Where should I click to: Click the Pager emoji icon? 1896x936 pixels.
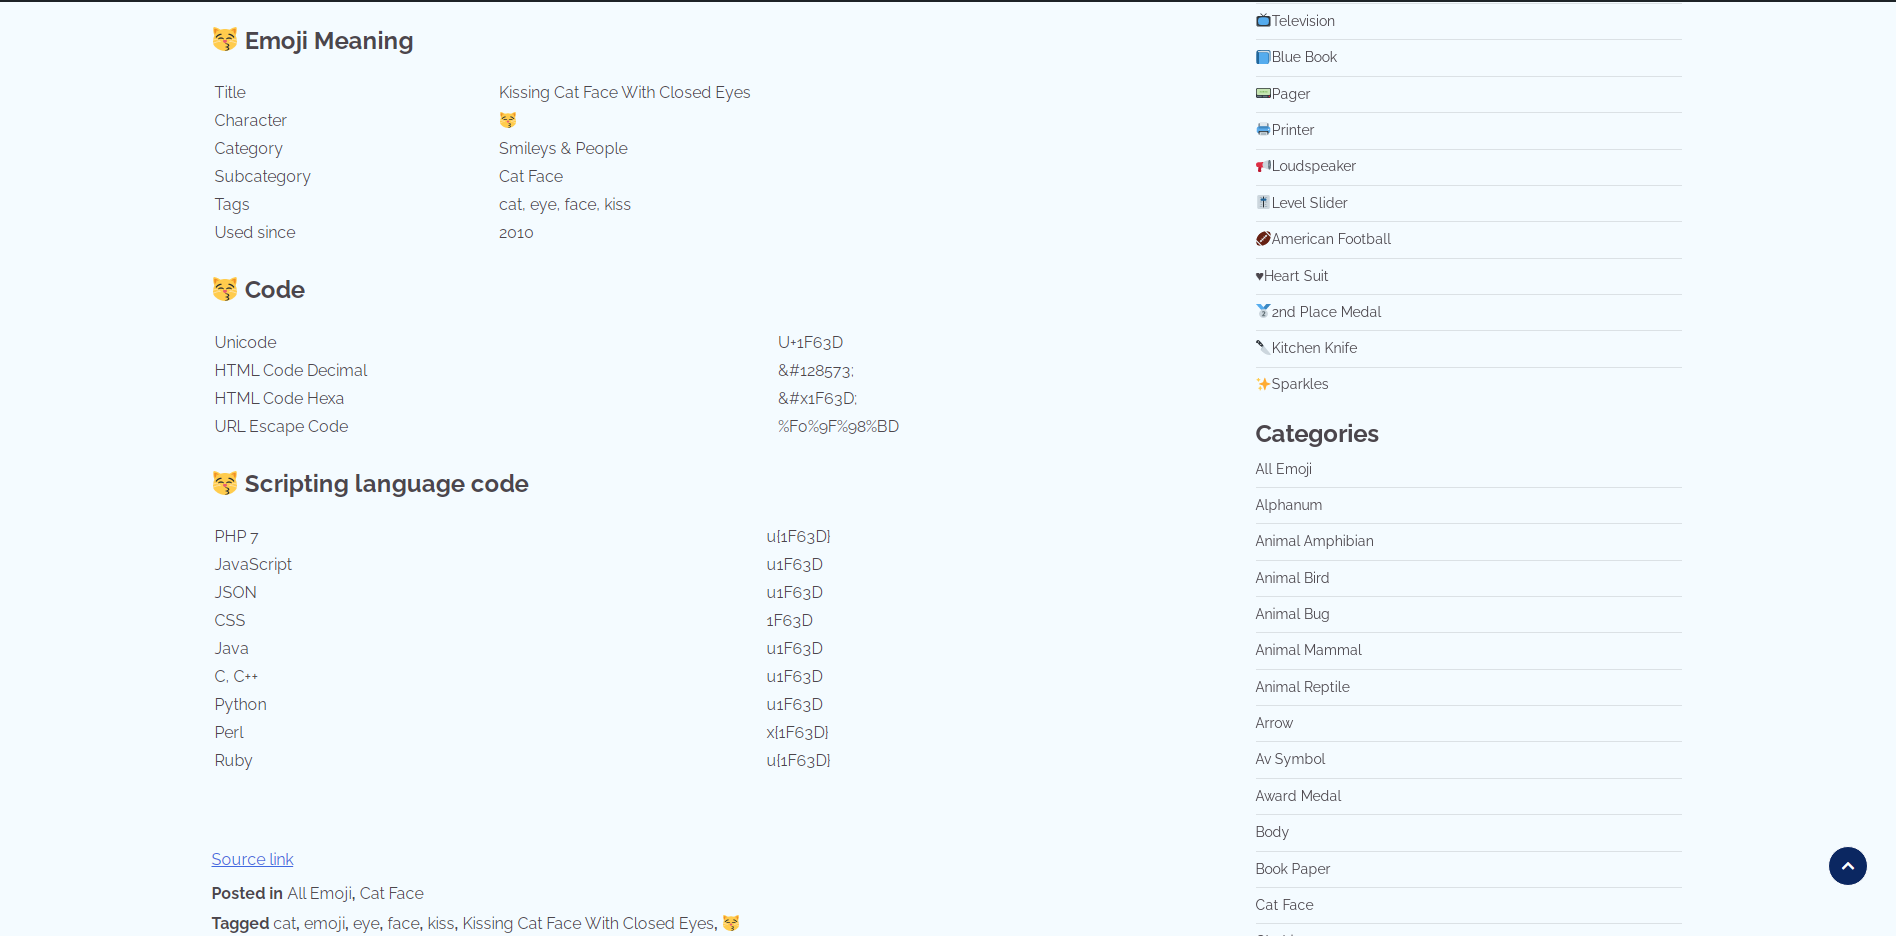coord(1263,93)
